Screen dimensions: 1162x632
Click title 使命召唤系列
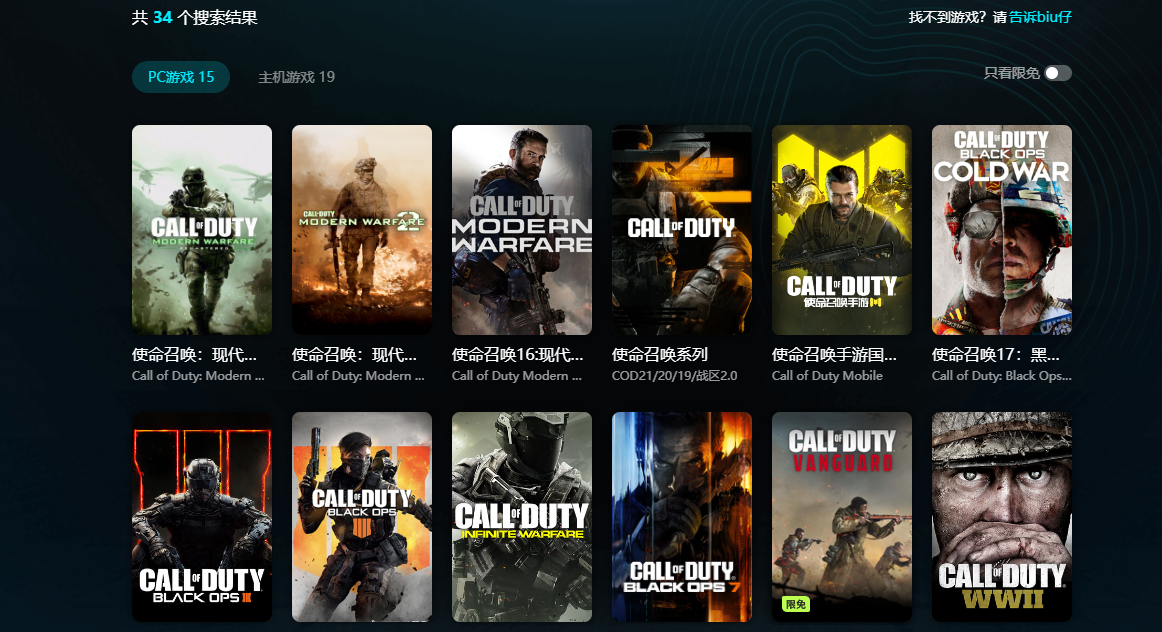point(660,355)
